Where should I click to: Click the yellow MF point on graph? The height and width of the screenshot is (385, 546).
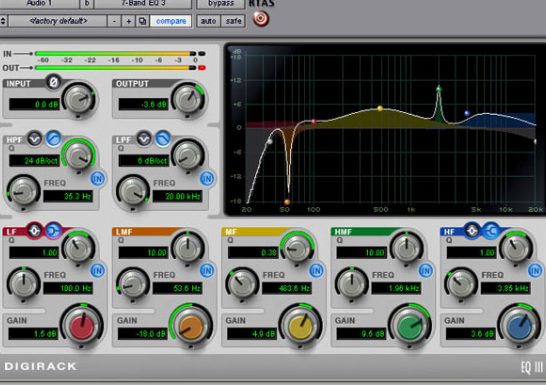coord(380,109)
